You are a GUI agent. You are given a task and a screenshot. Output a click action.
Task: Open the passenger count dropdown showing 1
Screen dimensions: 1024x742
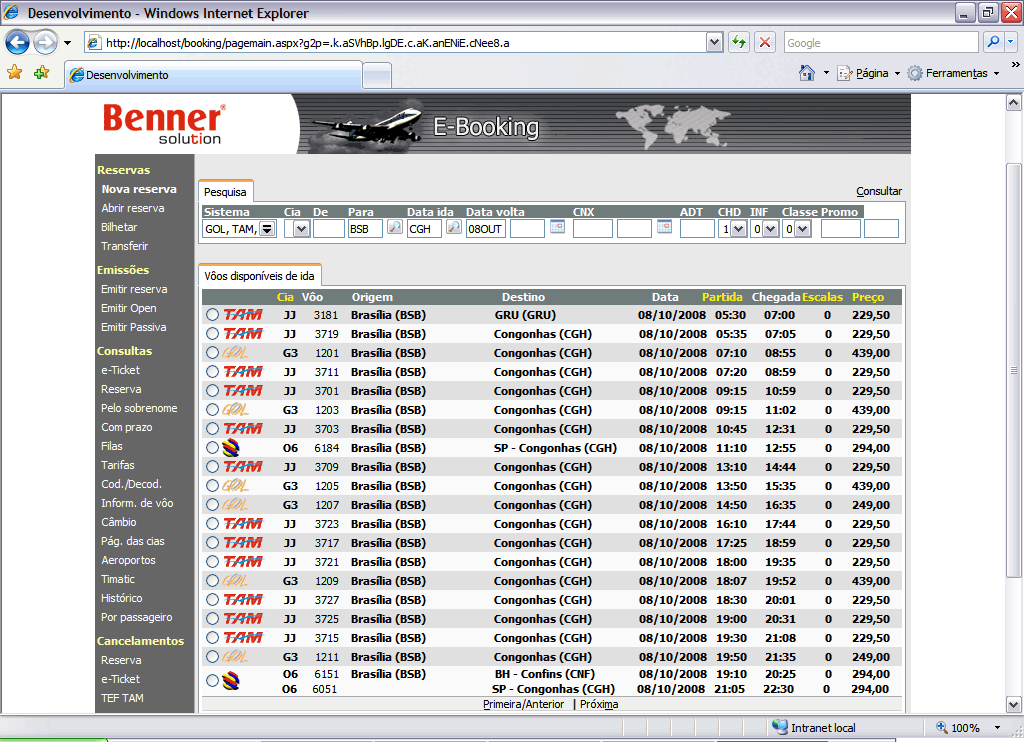coord(739,229)
